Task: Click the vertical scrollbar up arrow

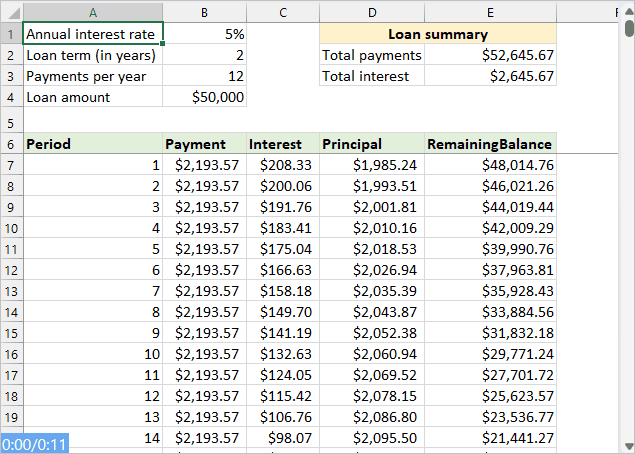Action: [628, 12]
